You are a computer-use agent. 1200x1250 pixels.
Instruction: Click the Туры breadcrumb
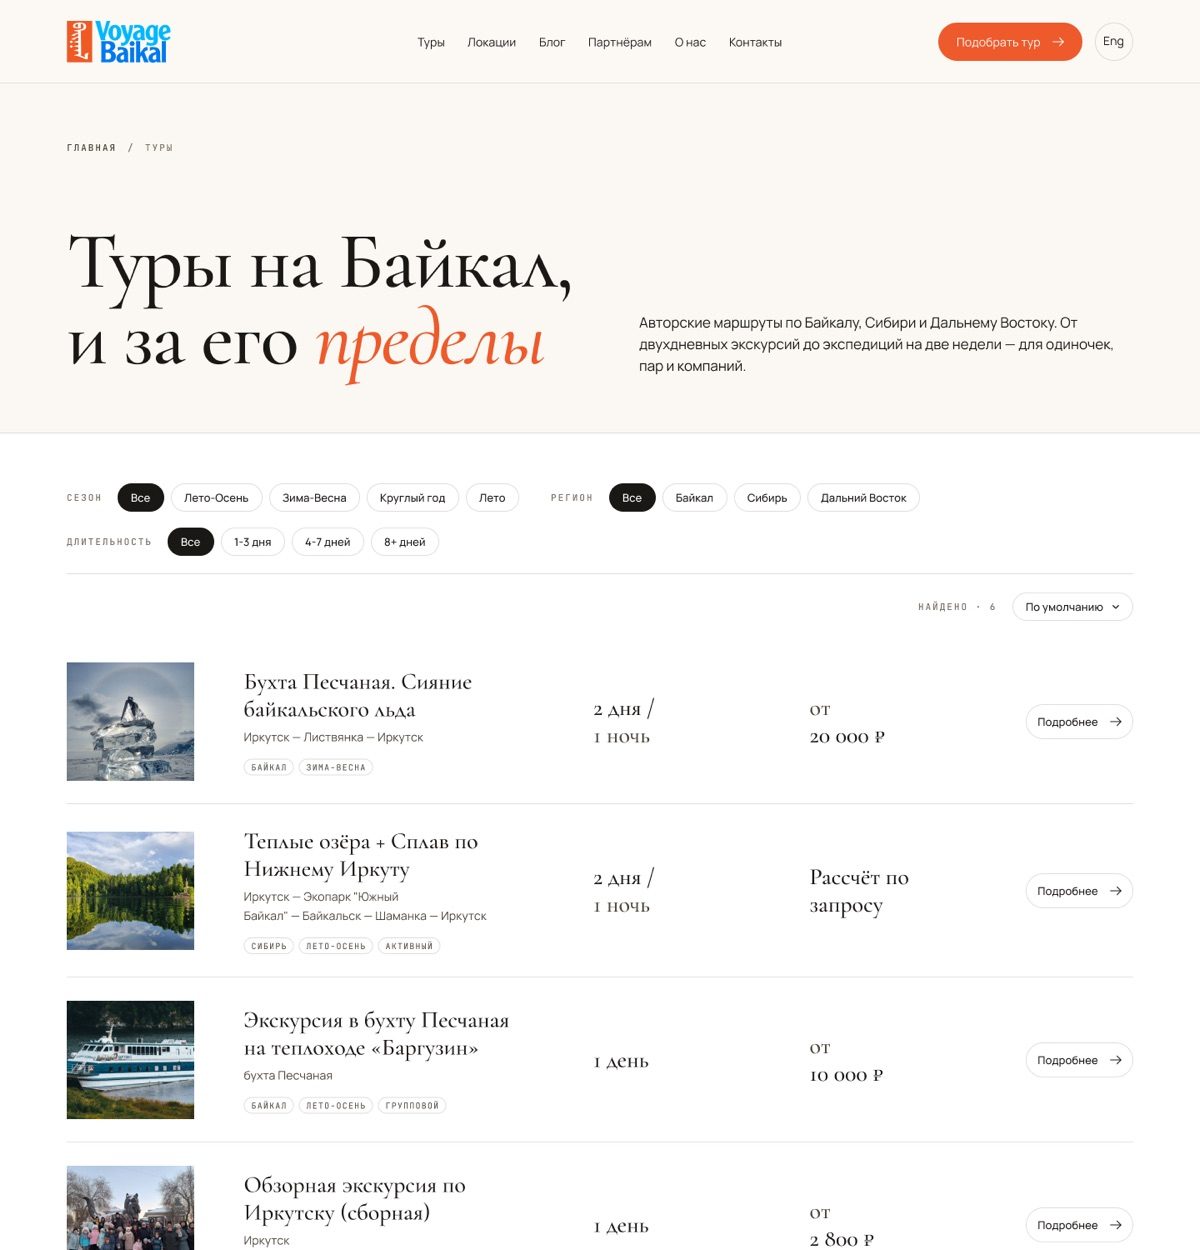[x=159, y=148]
